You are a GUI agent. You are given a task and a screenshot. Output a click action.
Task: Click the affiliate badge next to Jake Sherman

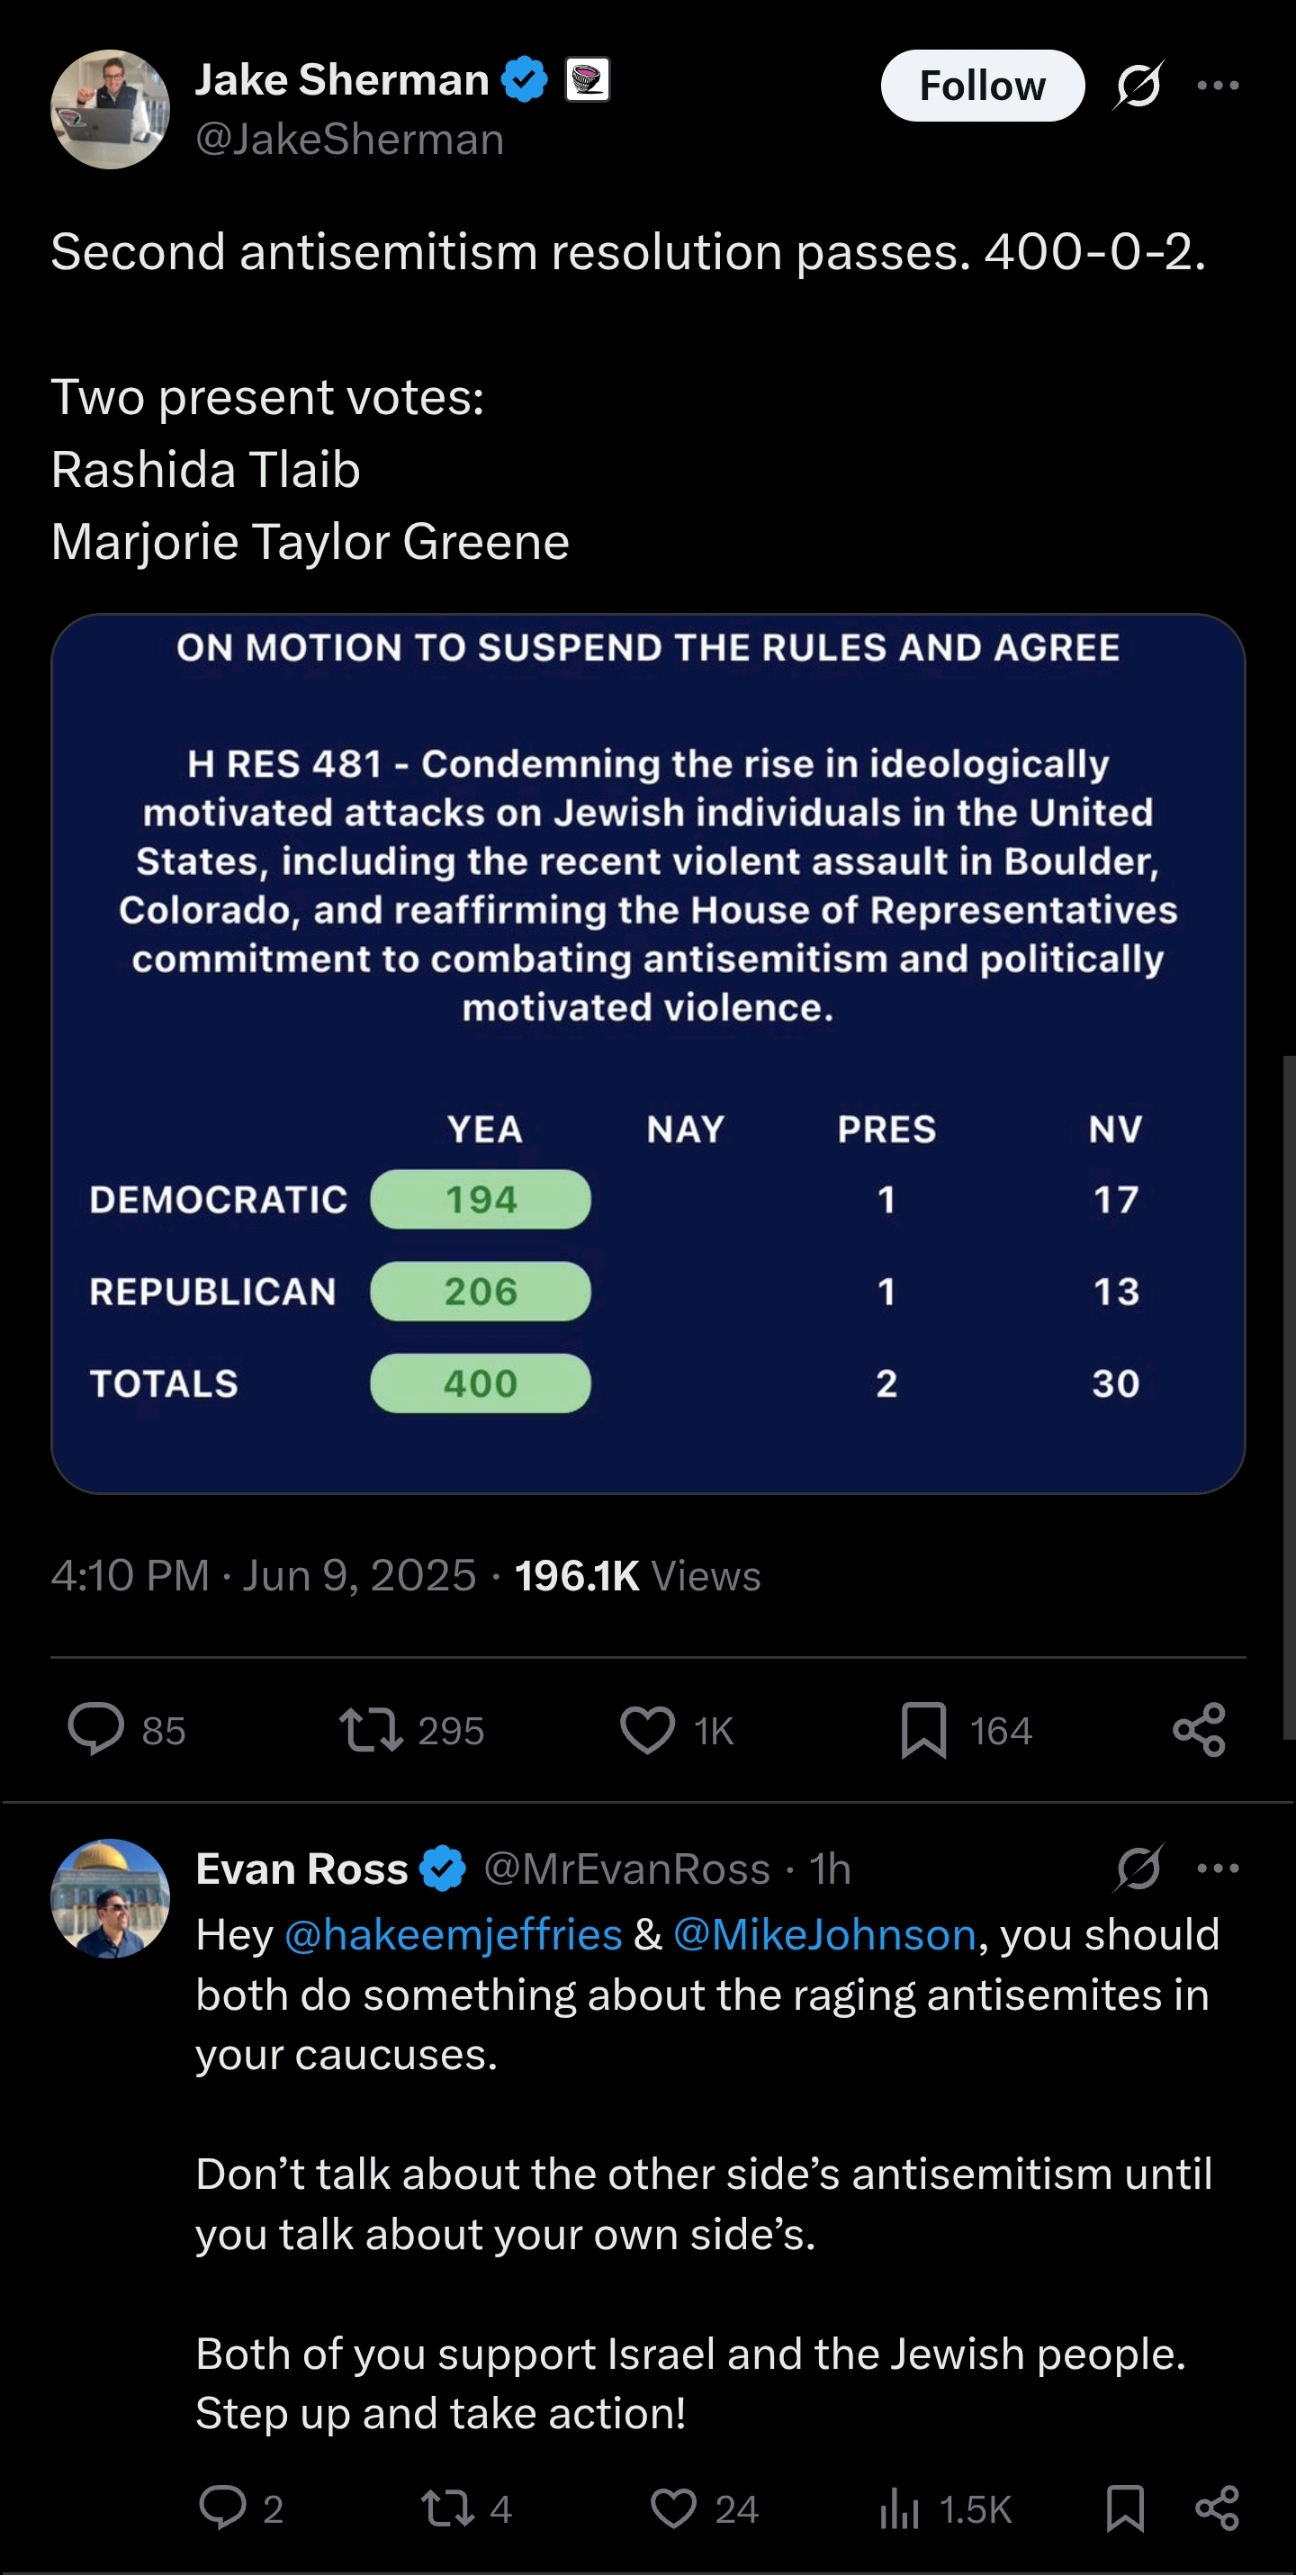point(587,80)
